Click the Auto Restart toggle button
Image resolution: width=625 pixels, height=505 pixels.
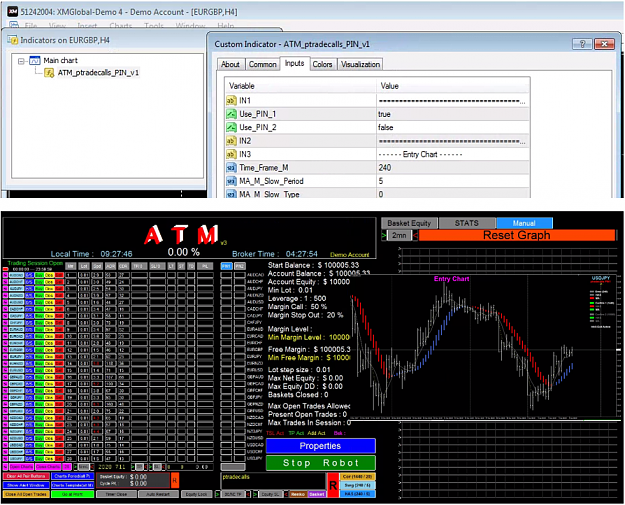pyautogui.click(x=158, y=494)
